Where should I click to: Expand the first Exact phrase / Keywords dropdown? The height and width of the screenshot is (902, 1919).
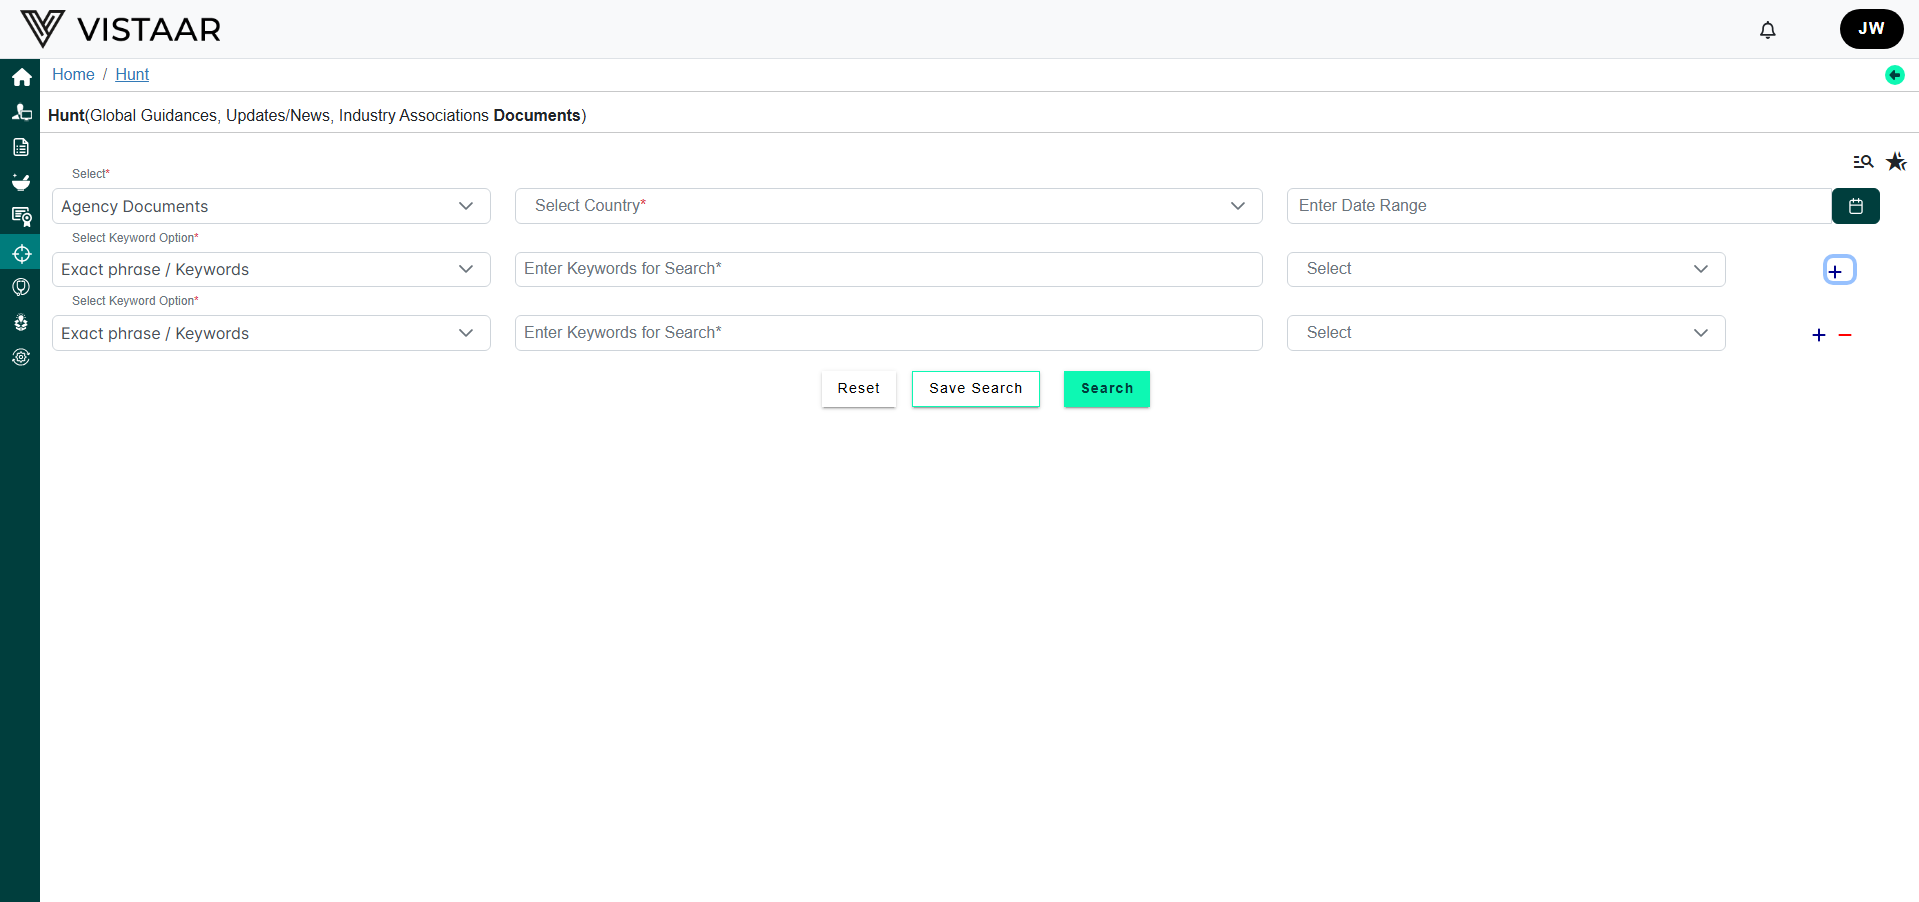tap(271, 269)
